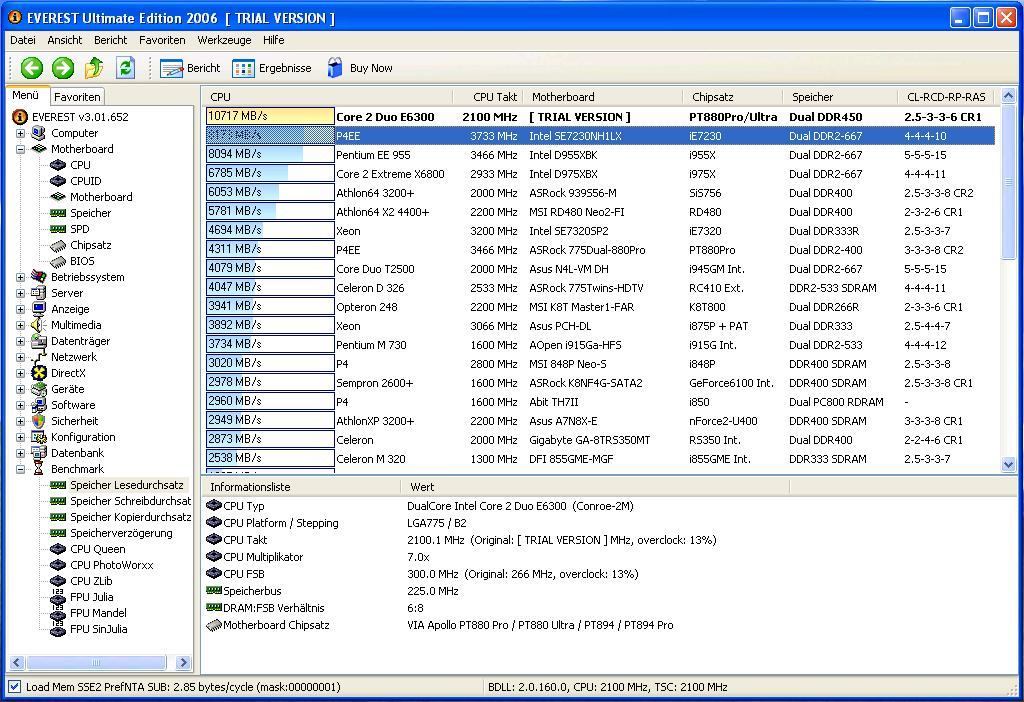This screenshot has width=1024, height=702.
Task: Expand the Anzeige tree node
Action: tap(20, 310)
